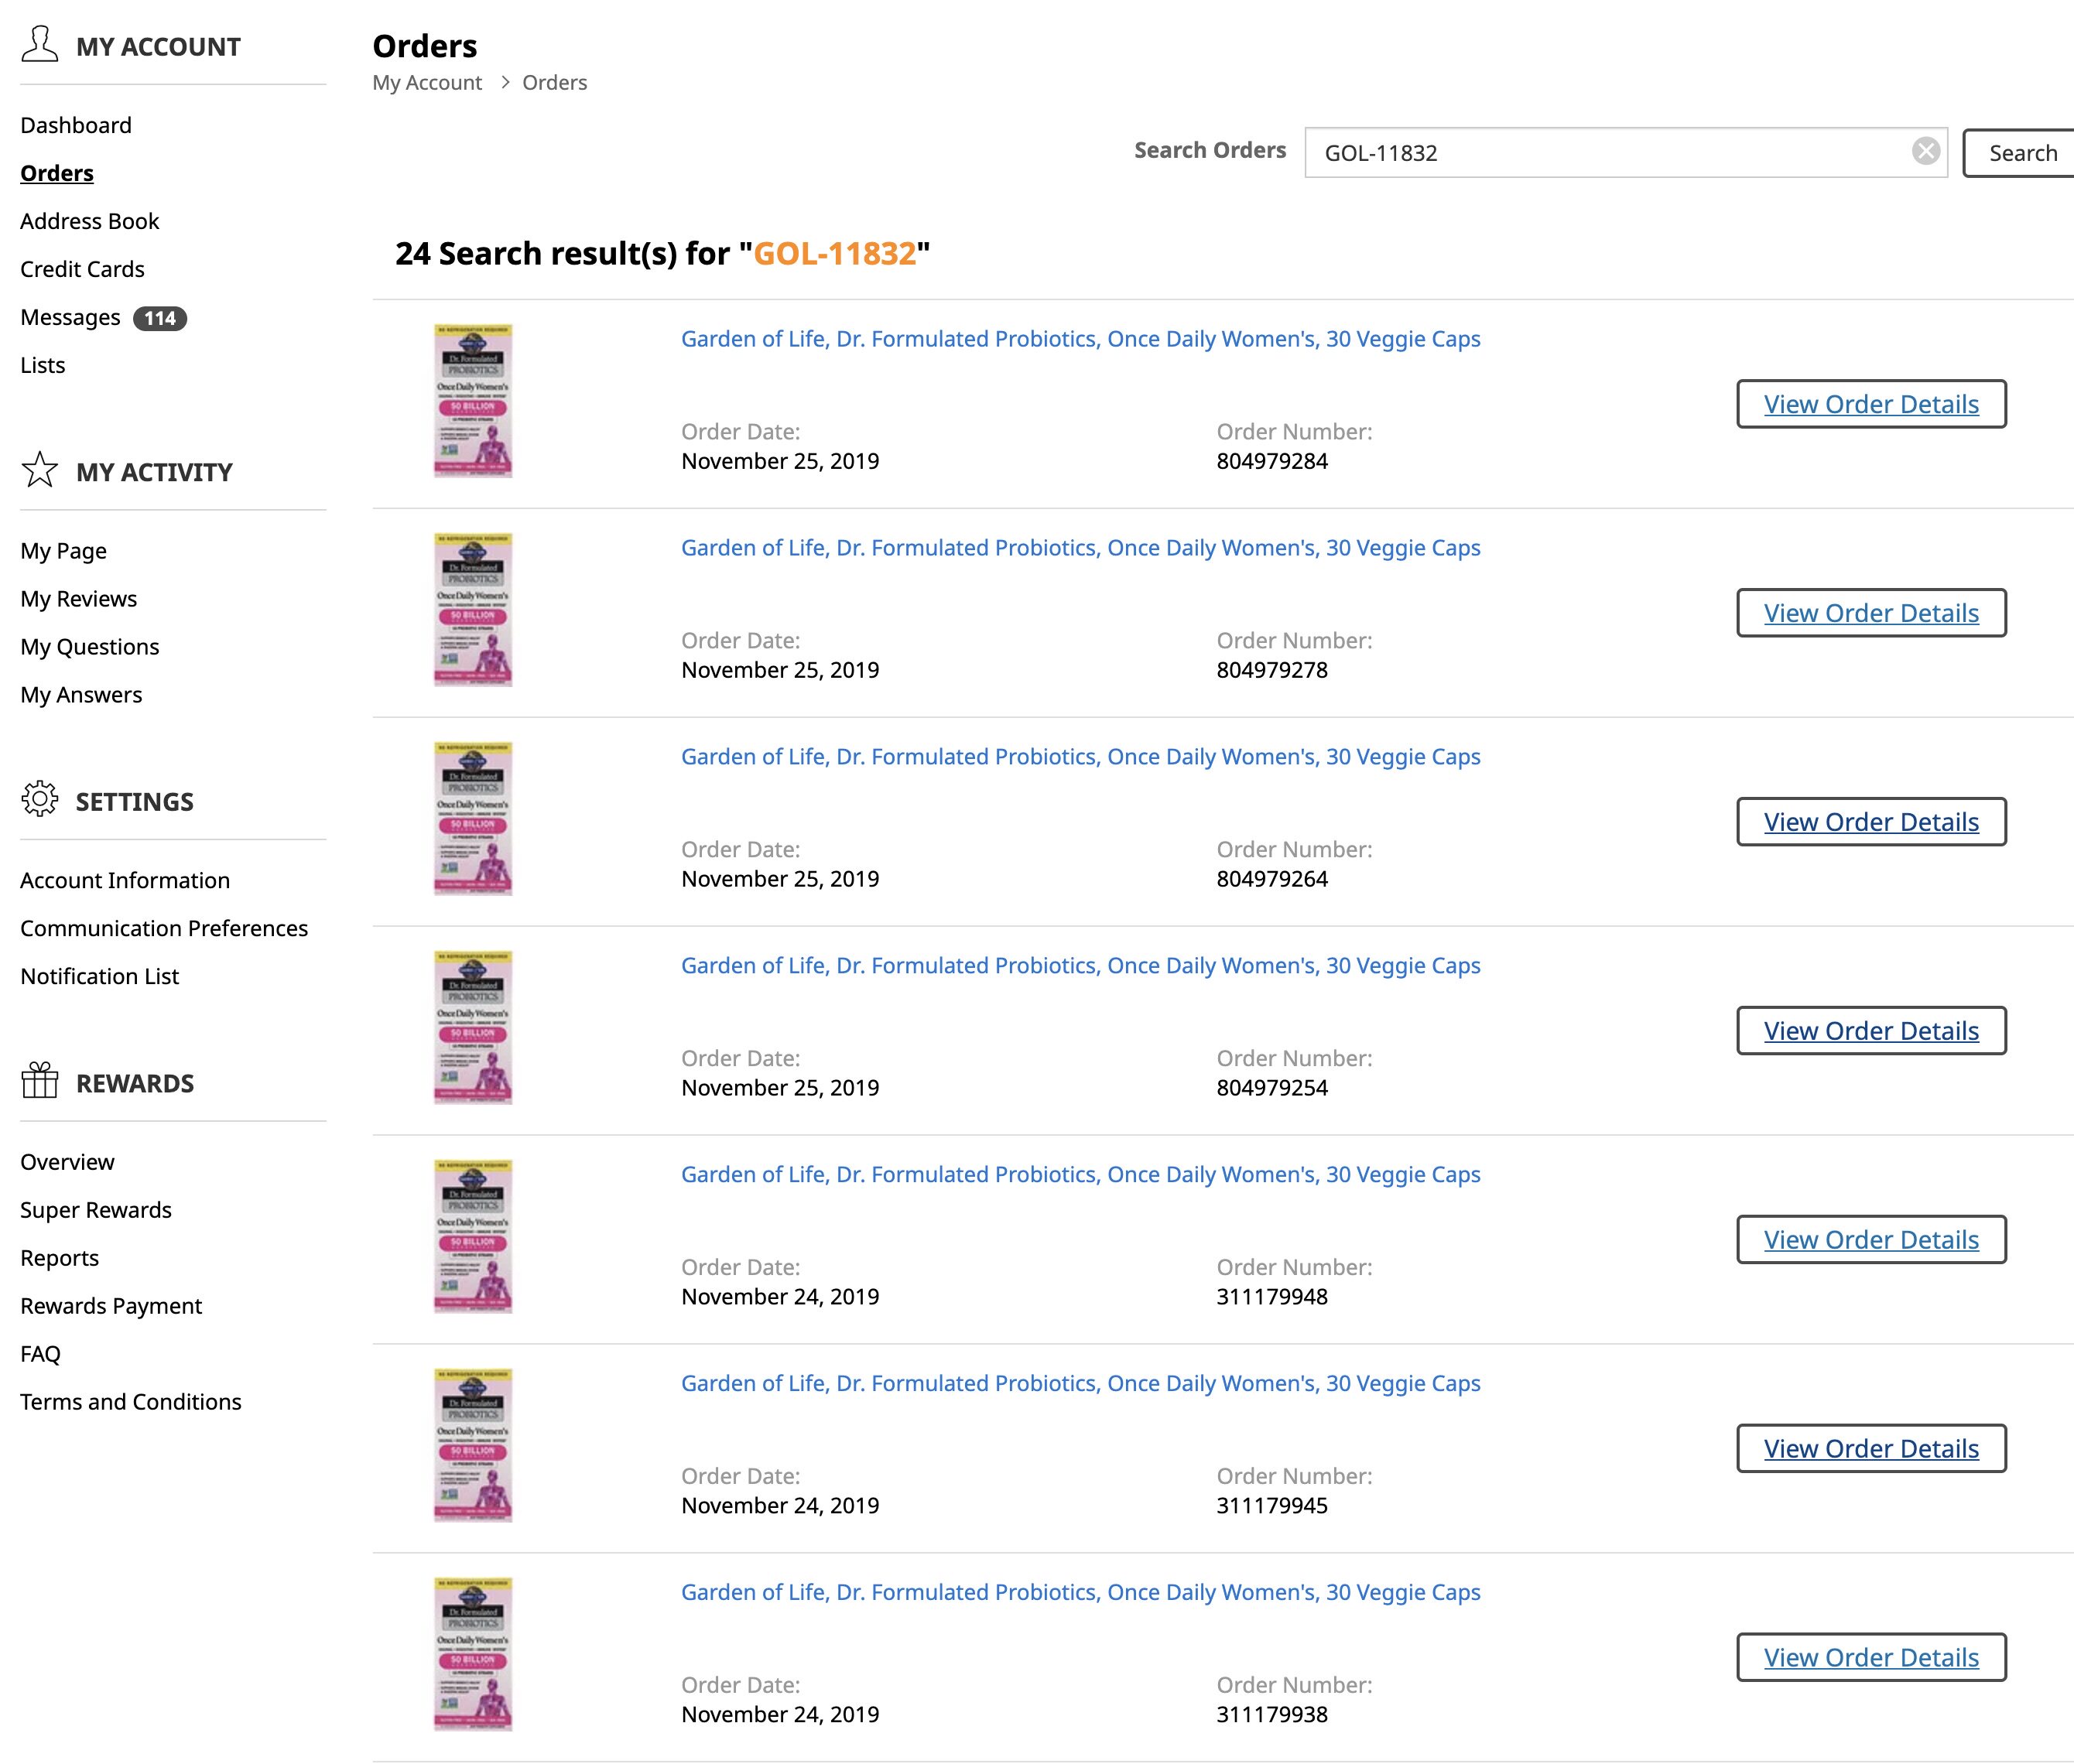Click the My Activity star icon
This screenshot has width=2074, height=1764.
click(40, 470)
